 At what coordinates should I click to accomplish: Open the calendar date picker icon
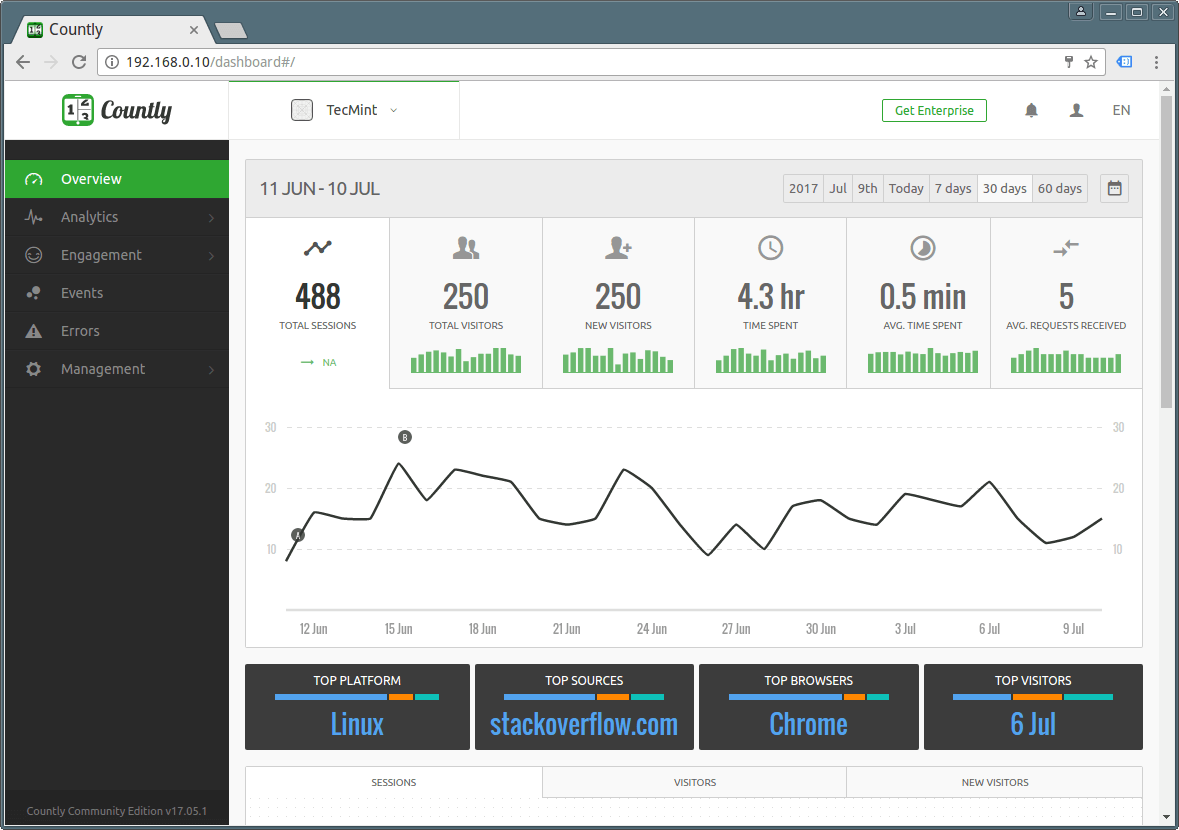coord(1114,188)
